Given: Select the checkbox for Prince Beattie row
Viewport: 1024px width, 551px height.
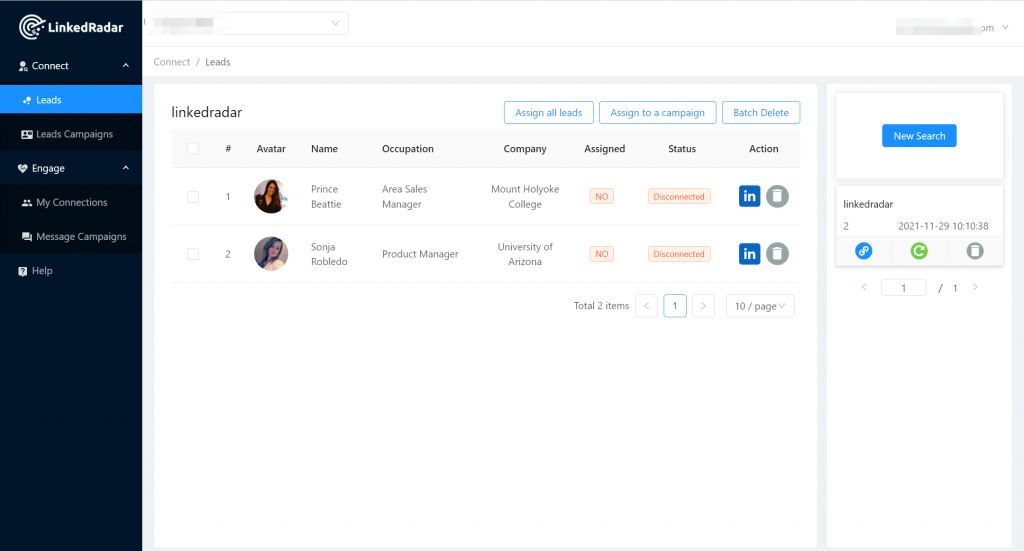Looking at the screenshot, I should coord(193,197).
